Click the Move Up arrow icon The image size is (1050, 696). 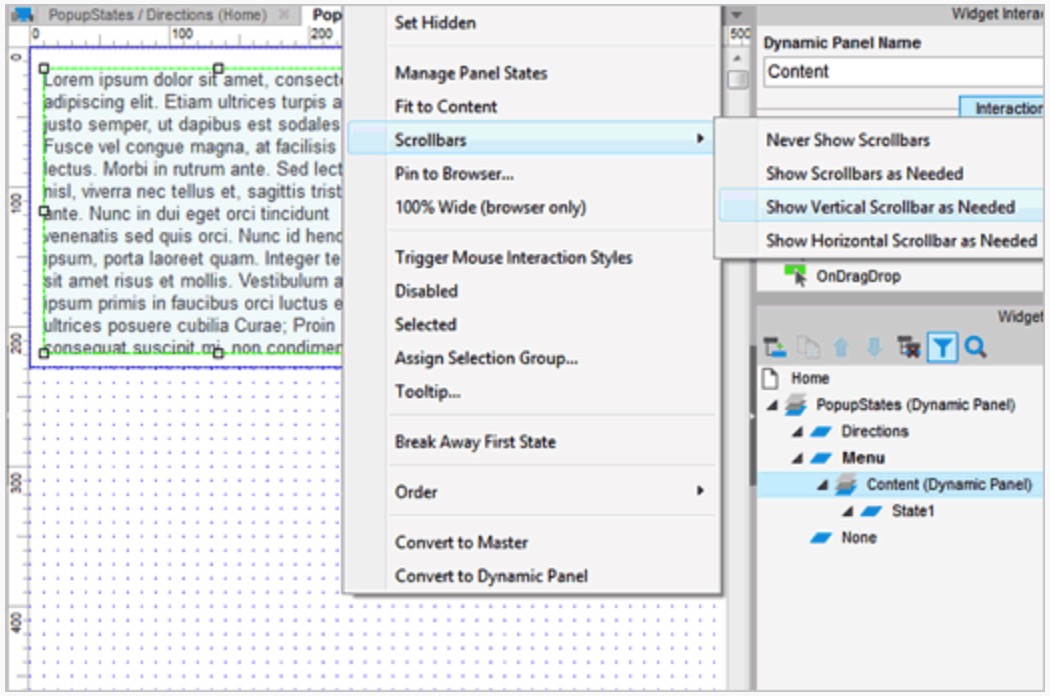point(842,347)
